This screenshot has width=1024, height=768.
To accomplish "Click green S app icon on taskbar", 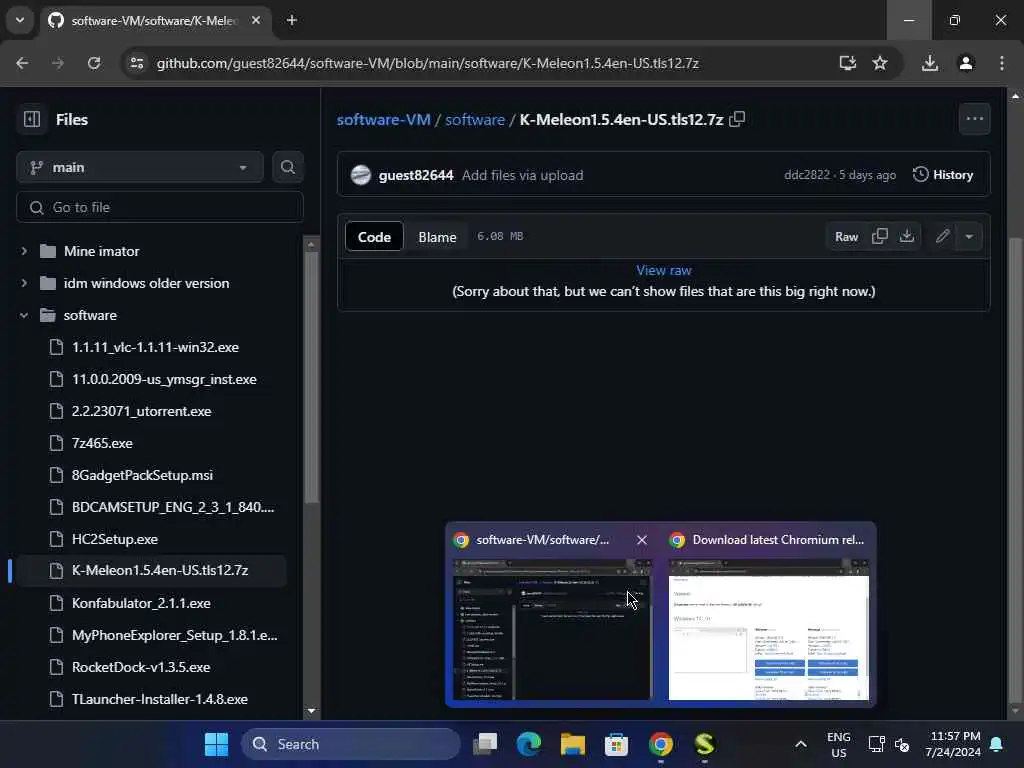I will [704, 744].
